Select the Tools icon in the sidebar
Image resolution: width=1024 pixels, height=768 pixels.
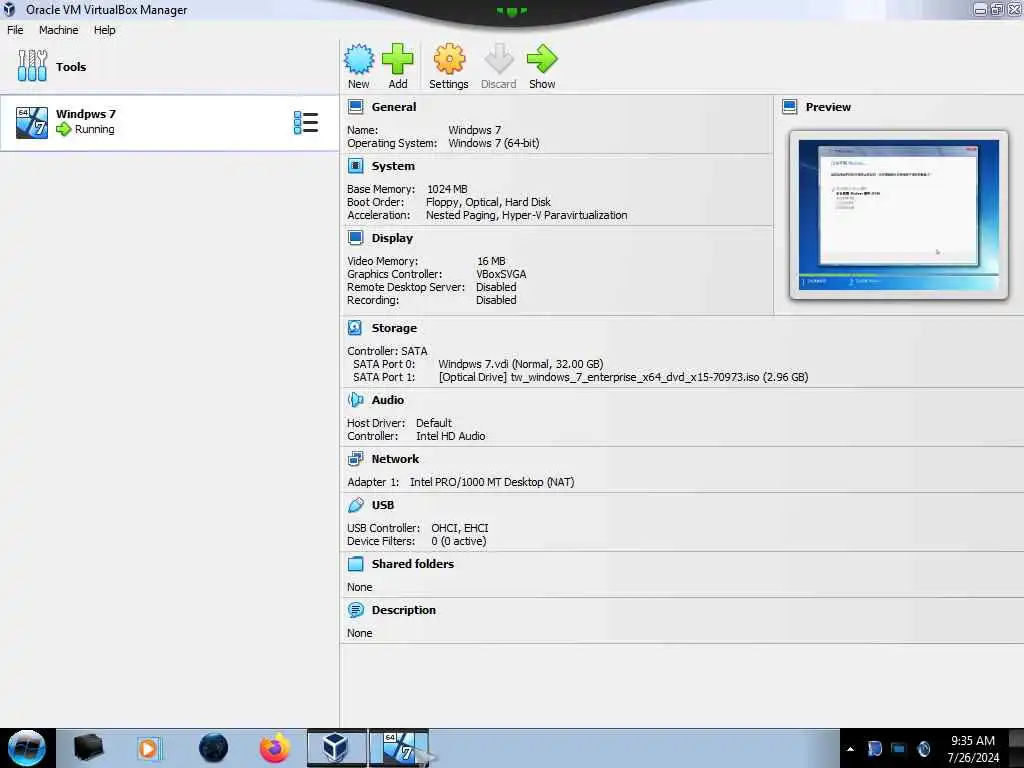point(32,66)
